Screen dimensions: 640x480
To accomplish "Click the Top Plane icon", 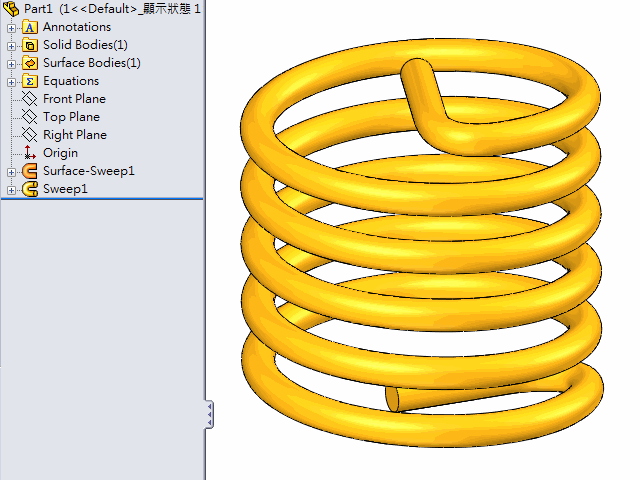I will pyautogui.click(x=29, y=117).
